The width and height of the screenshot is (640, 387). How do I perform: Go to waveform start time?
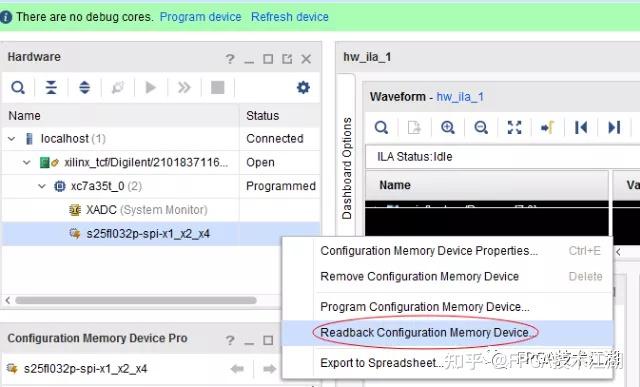[581, 127]
